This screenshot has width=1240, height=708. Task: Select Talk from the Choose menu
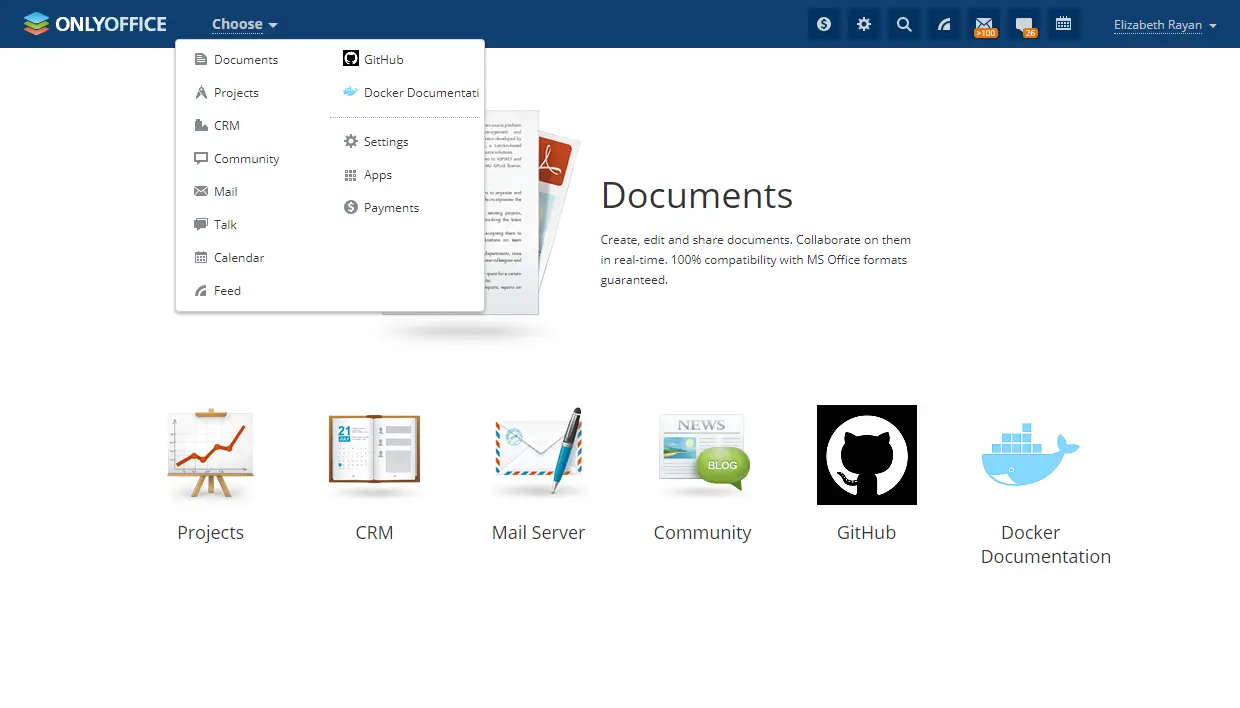tap(216, 225)
